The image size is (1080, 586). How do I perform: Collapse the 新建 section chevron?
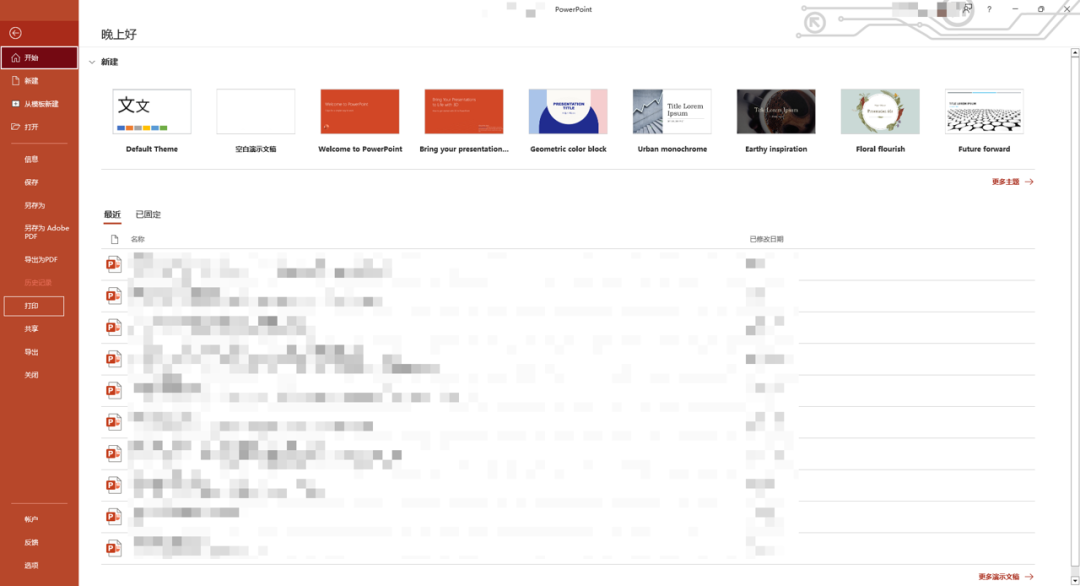[92, 62]
